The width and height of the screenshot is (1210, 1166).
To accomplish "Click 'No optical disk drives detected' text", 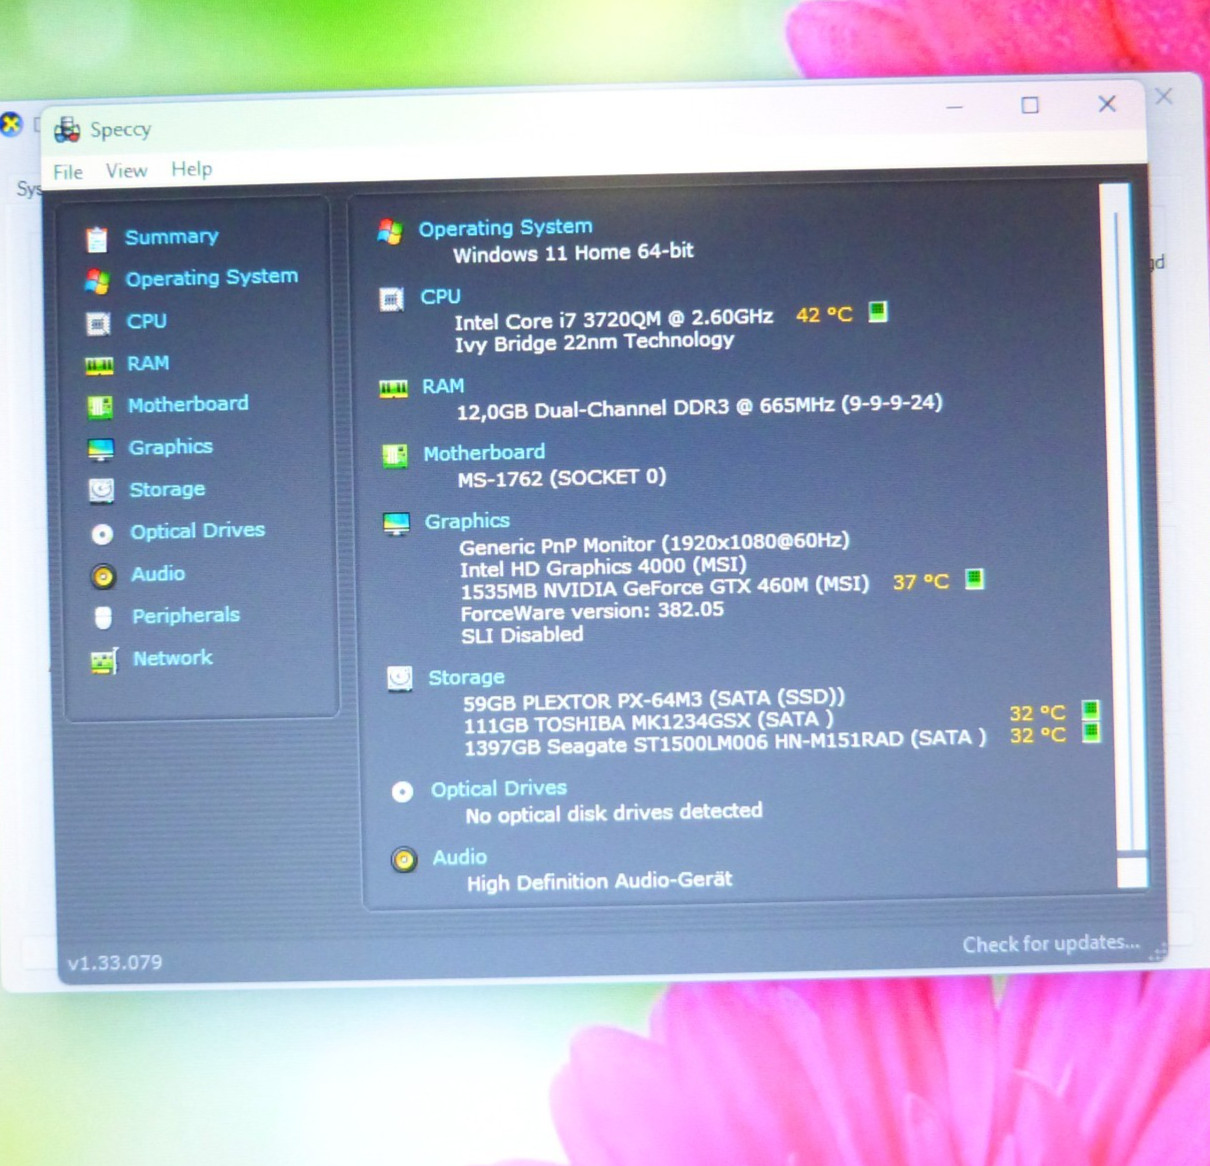I will pyautogui.click(x=613, y=813).
